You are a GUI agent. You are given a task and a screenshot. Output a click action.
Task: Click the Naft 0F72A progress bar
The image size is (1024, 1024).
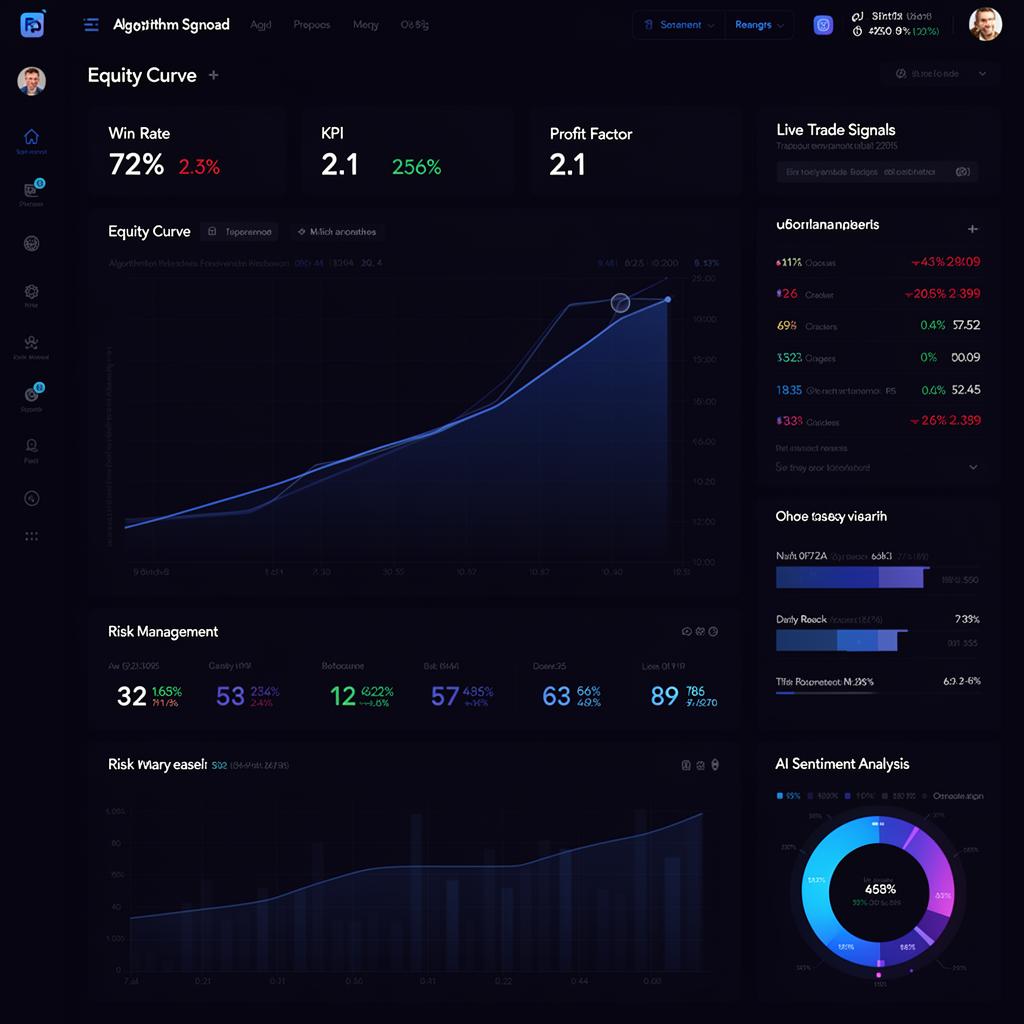click(852, 577)
